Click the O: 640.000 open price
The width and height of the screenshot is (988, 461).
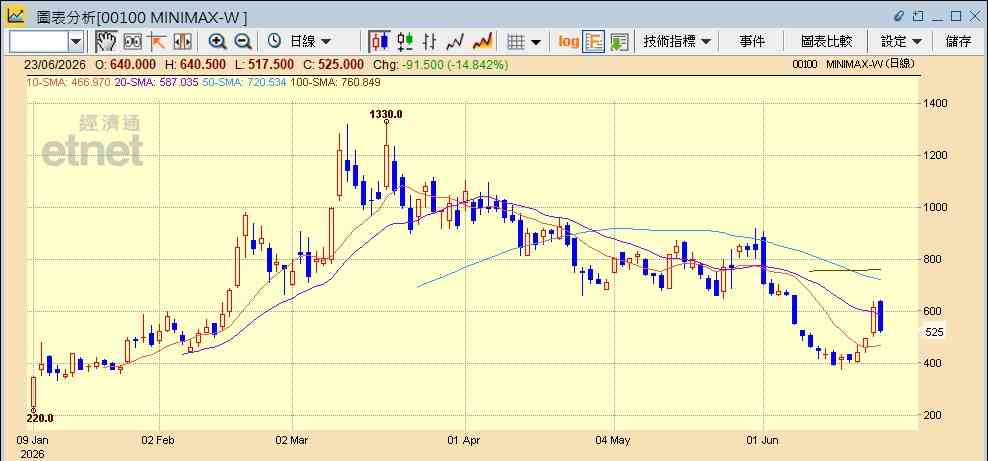tap(126, 65)
